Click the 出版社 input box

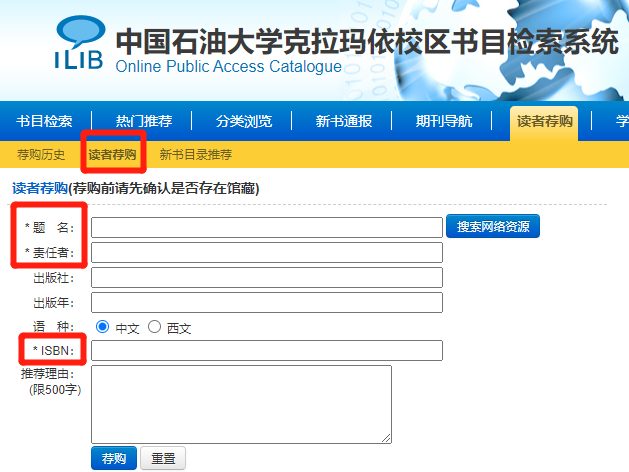click(266, 277)
